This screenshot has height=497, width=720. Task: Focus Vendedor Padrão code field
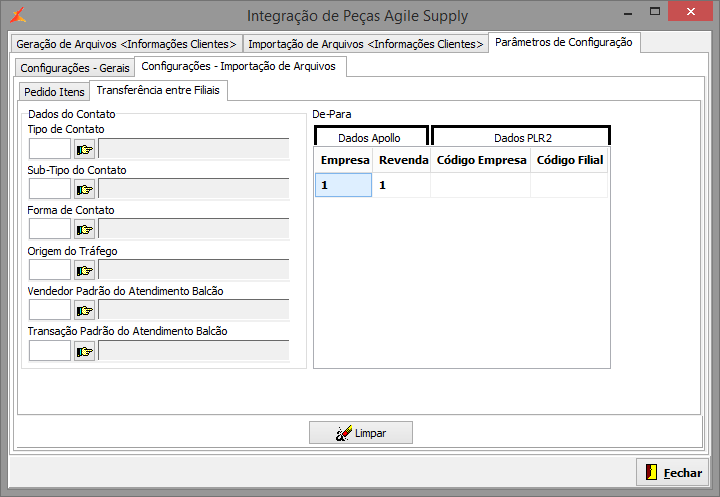tap(50, 311)
